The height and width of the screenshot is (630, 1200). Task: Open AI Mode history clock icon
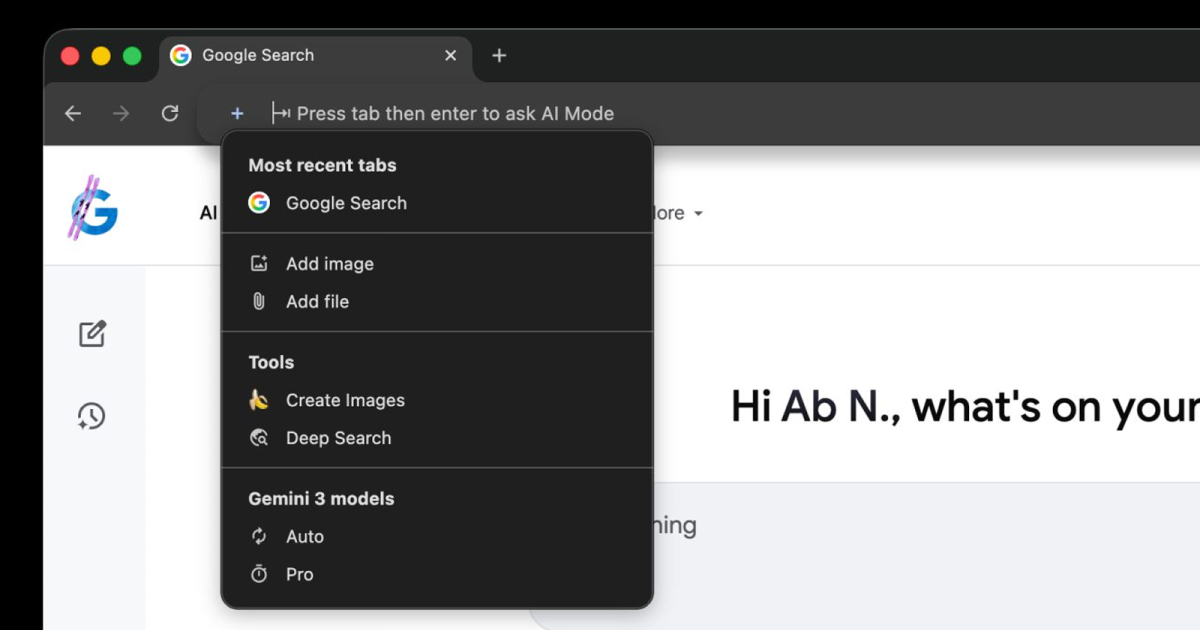point(92,416)
